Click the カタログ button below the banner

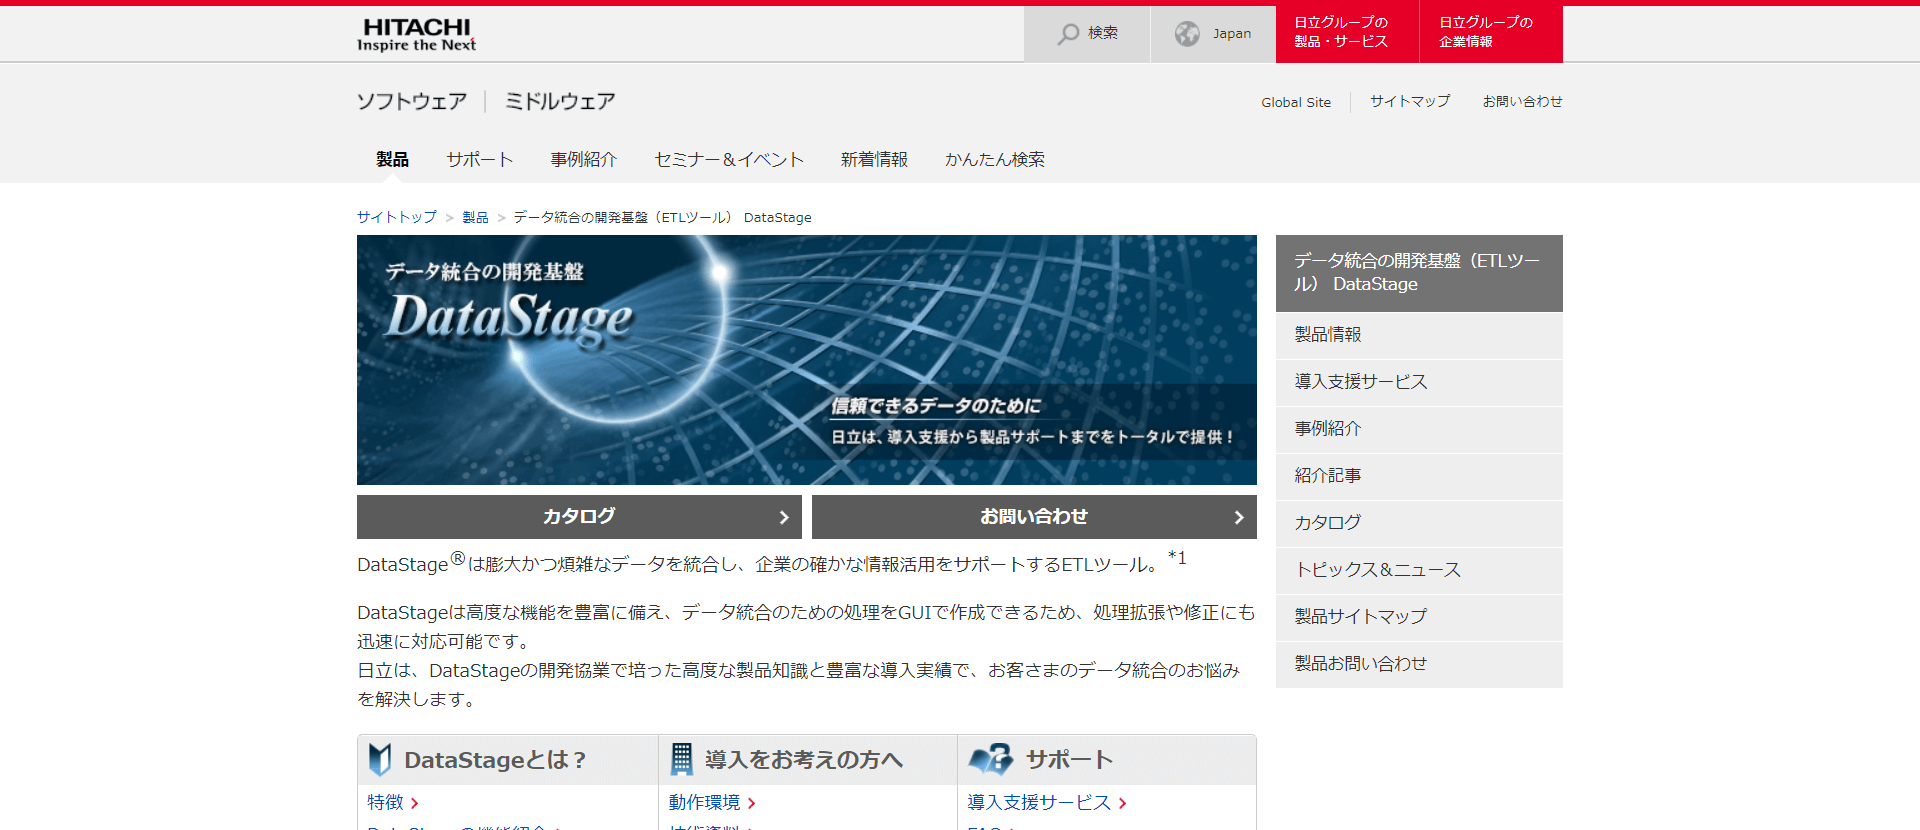(x=579, y=517)
